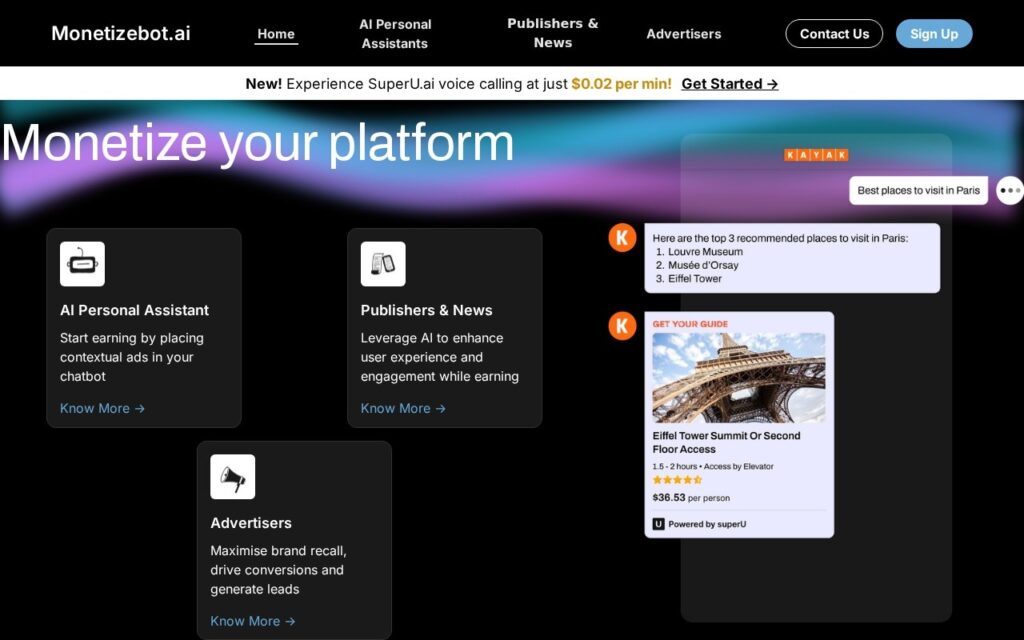Go to AI Personal Assistants page
The image size is (1024, 640).
click(x=395, y=34)
